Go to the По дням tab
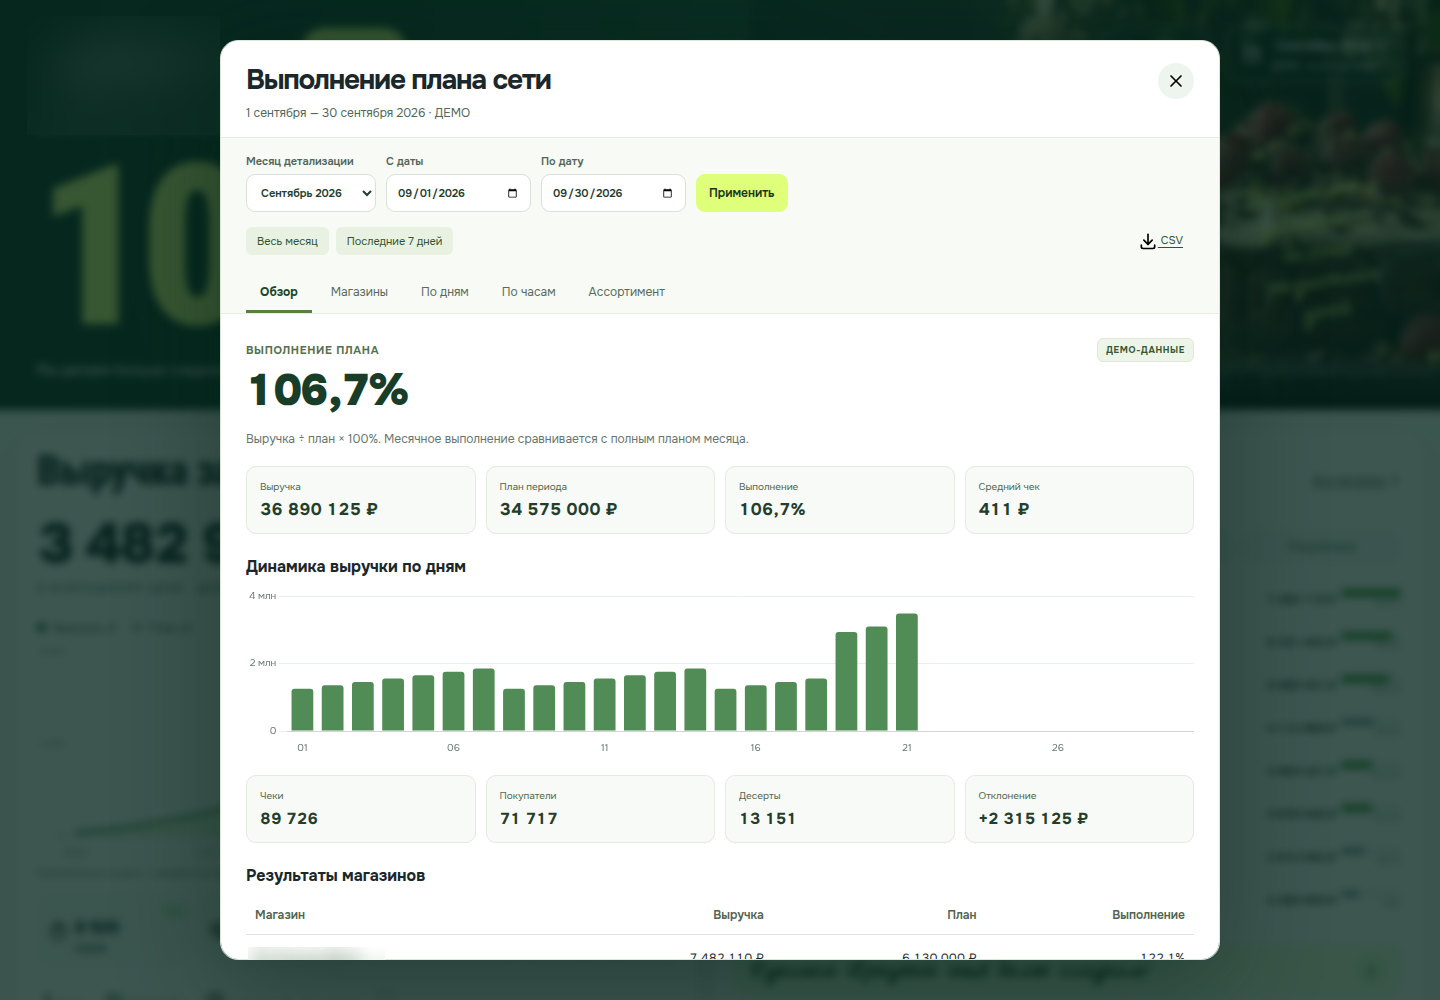This screenshot has width=1440, height=1000. pyautogui.click(x=445, y=292)
